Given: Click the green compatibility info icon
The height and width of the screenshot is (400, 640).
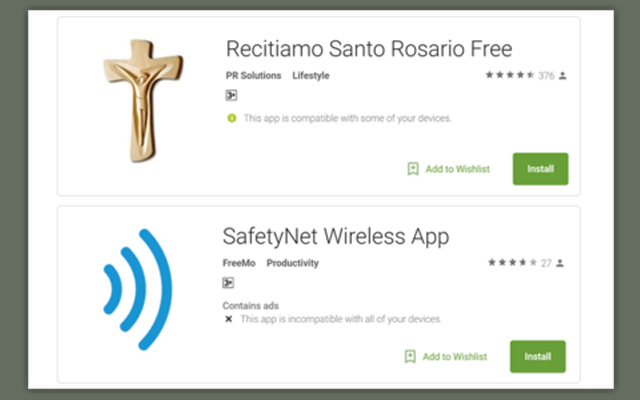Looking at the screenshot, I should tap(232, 118).
